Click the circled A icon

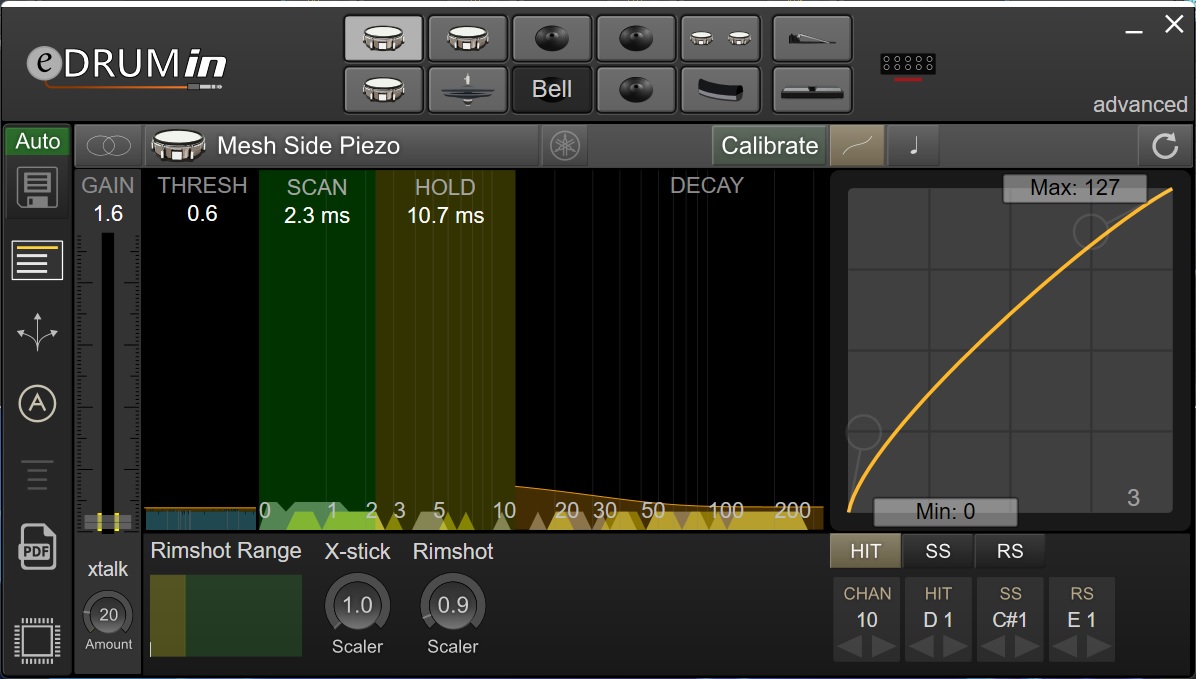37,404
